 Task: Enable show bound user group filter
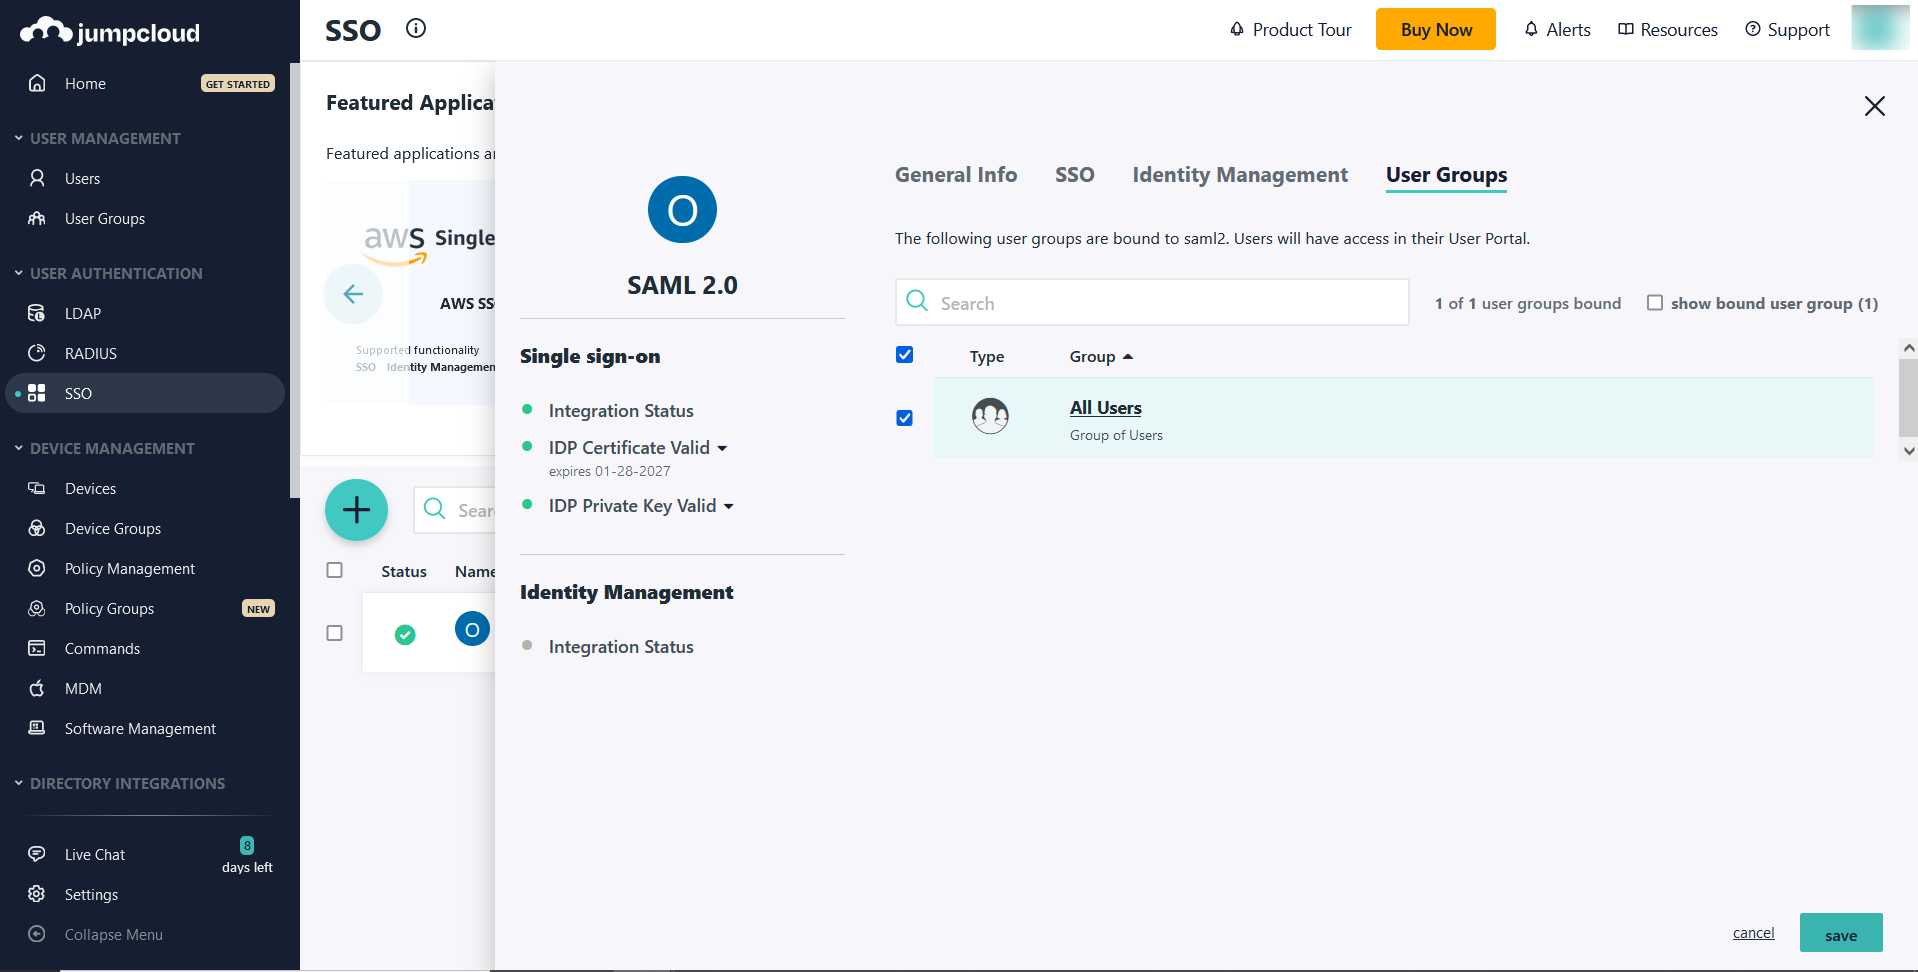[x=1655, y=303]
